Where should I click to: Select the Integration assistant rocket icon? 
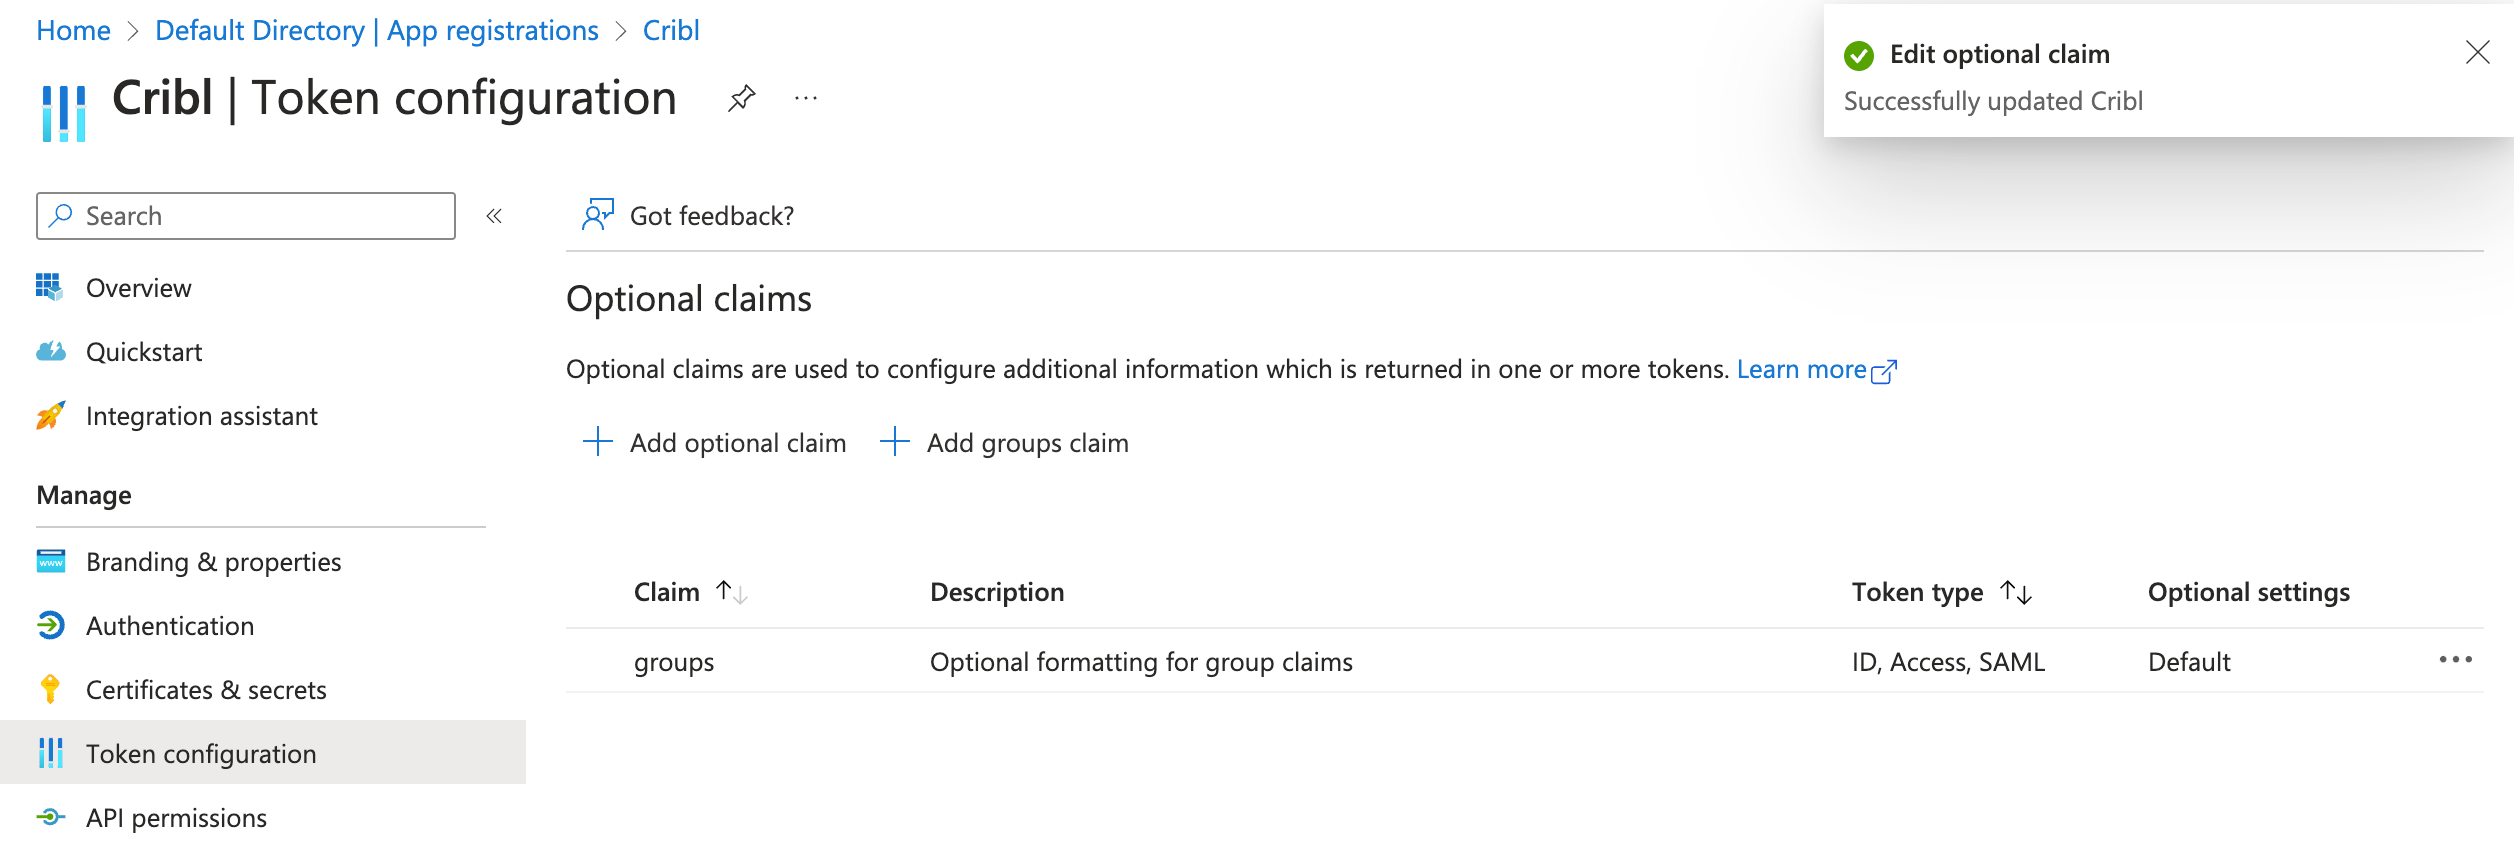53,416
